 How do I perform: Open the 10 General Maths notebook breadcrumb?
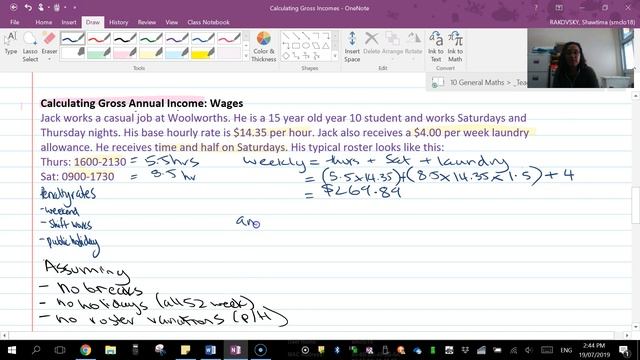coord(477,82)
